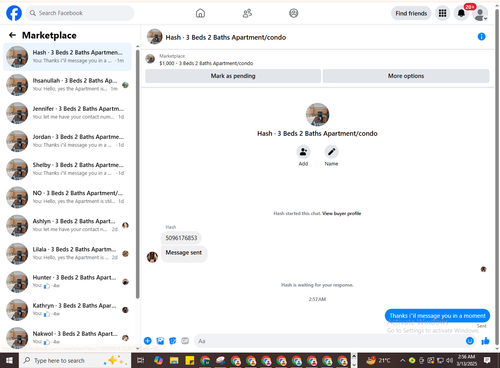Open the Windows Start menu

pos(9,360)
